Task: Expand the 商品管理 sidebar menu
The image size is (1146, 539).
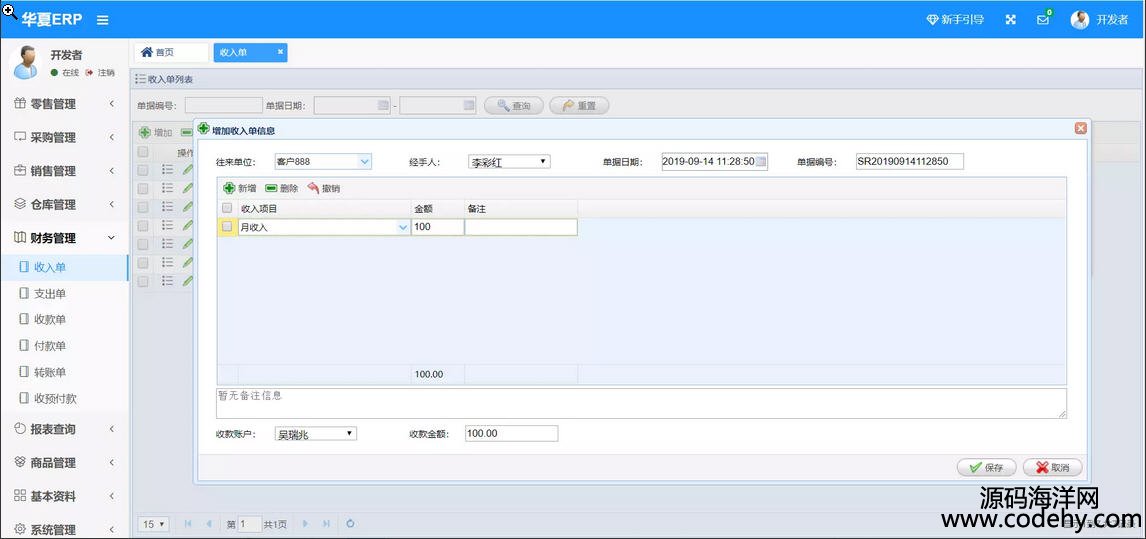Action: click(x=65, y=463)
